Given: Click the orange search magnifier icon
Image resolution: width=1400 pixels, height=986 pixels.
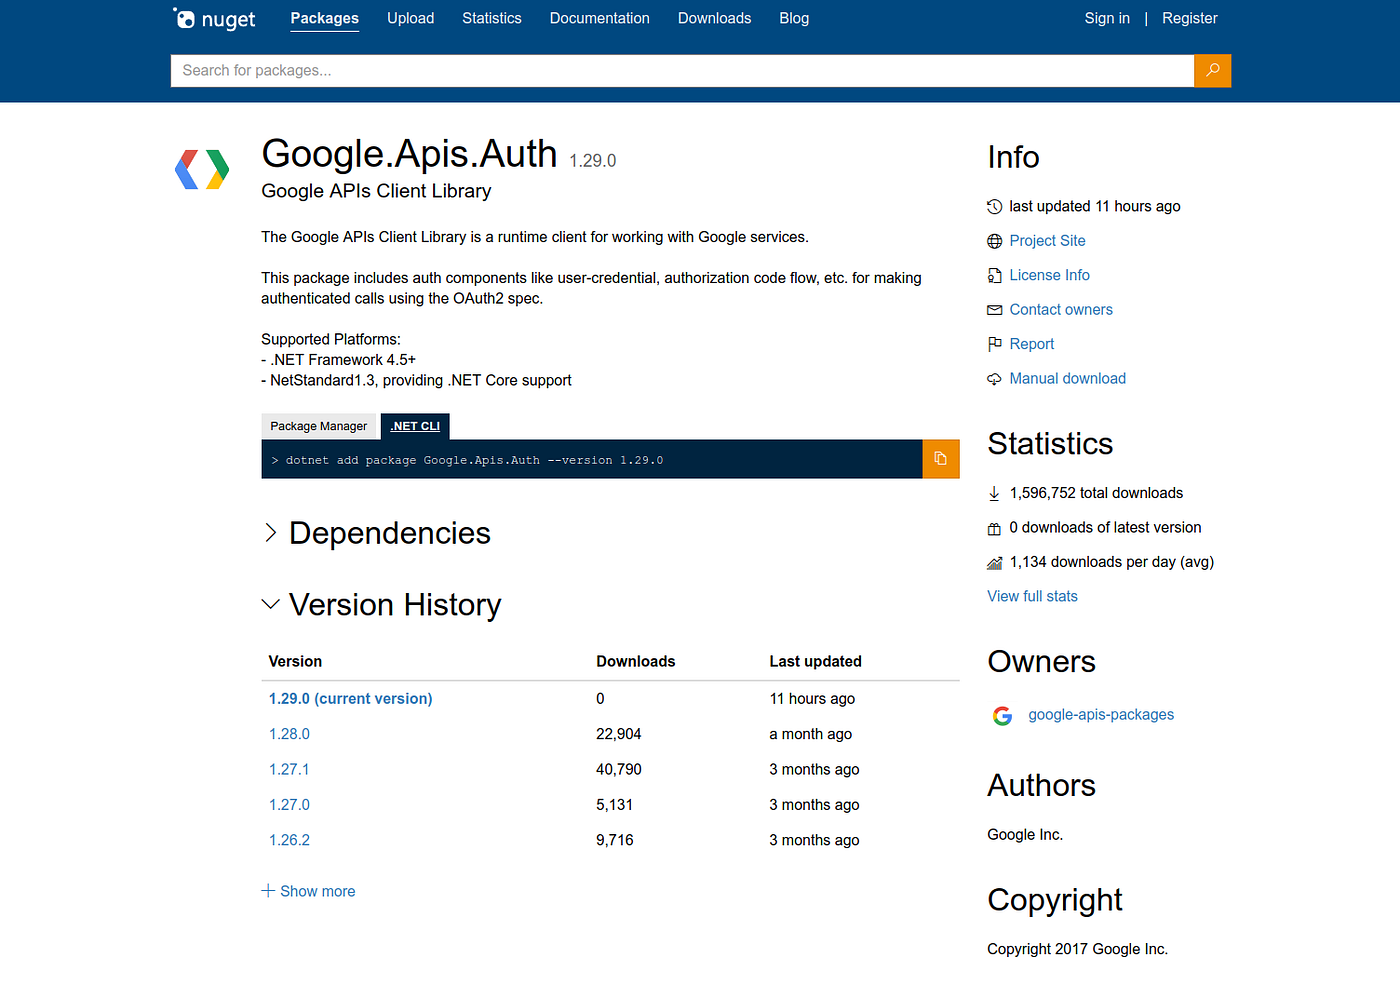Looking at the screenshot, I should [x=1212, y=70].
